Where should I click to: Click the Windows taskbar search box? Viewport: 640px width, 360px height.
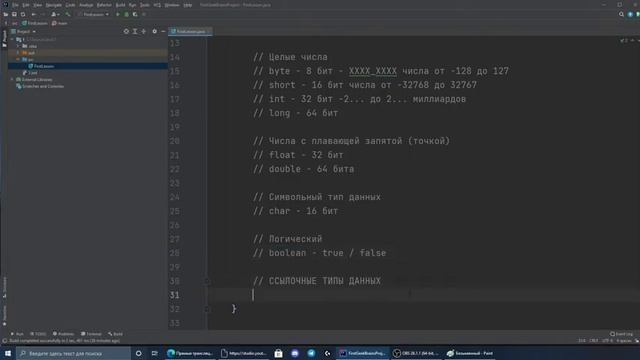73,353
